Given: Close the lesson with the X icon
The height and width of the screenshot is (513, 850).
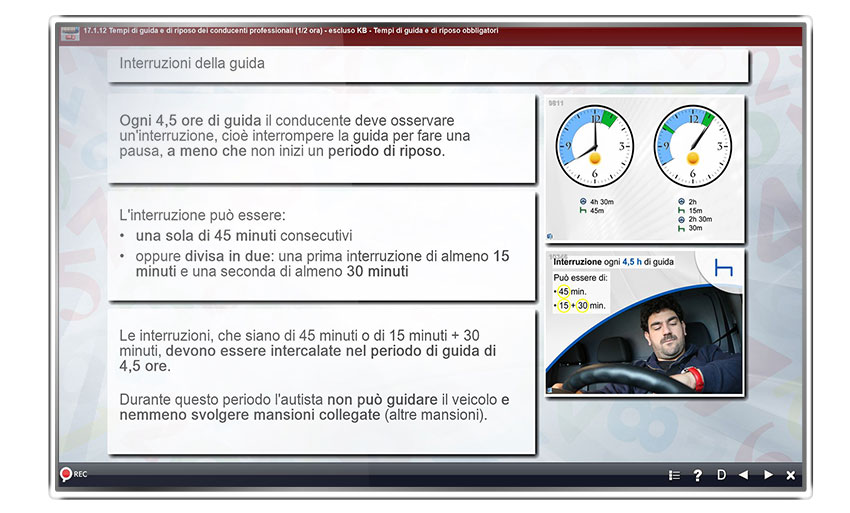Looking at the screenshot, I should [x=791, y=475].
